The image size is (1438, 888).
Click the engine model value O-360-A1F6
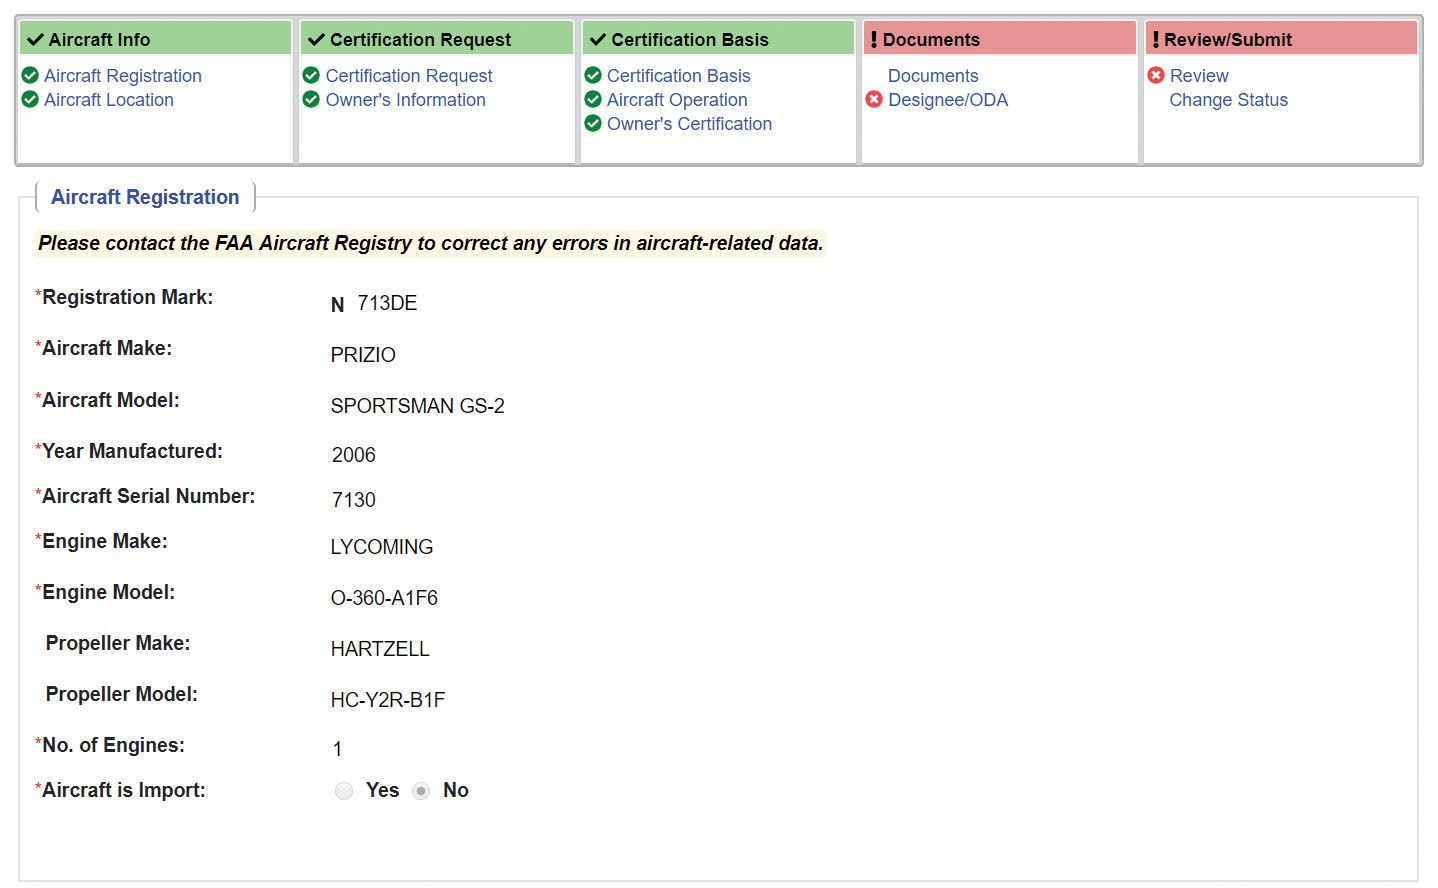click(384, 598)
